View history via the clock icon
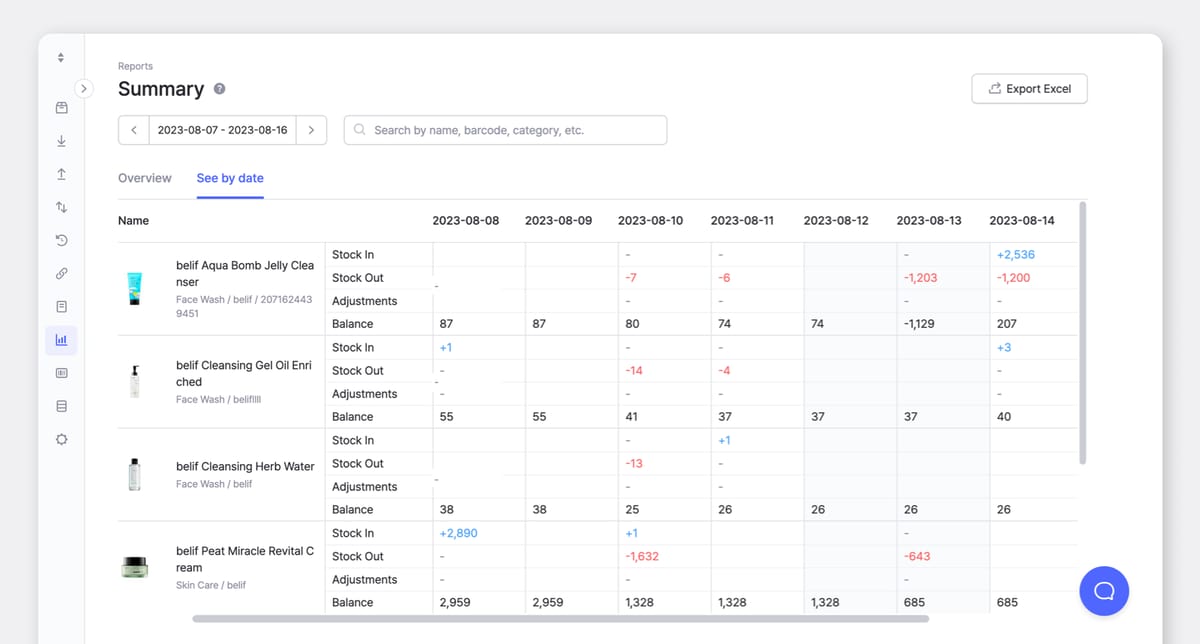Image resolution: width=1200 pixels, height=644 pixels. [61, 240]
